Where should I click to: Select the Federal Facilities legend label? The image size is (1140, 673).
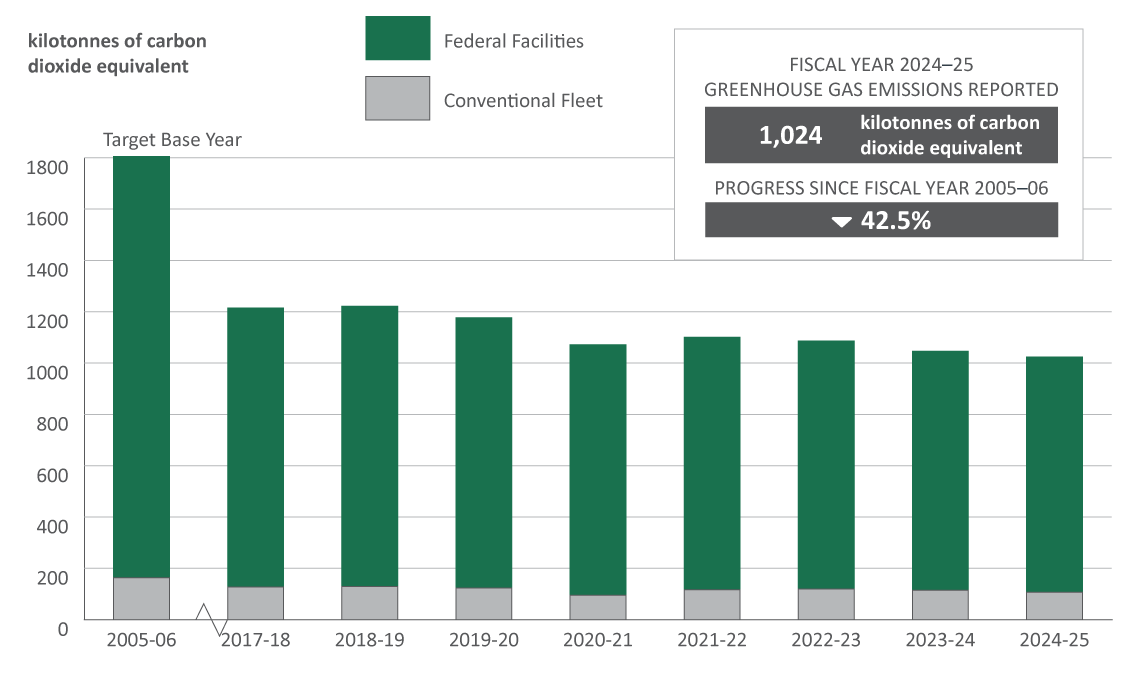tap(513, 41)
